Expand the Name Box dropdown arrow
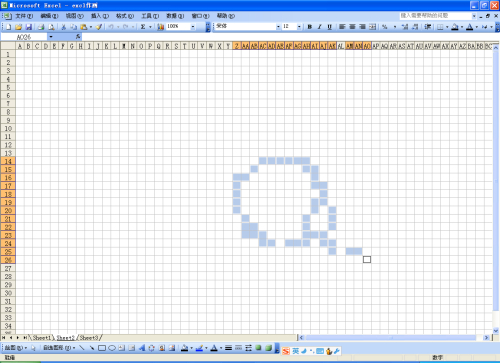Screen dimensions: 500x363 (51, 37)
